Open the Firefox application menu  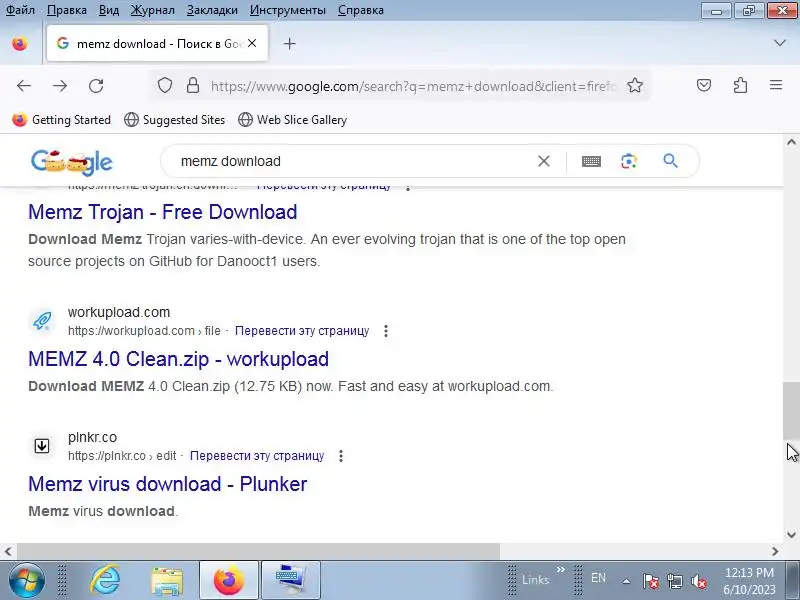tap(776, 85)
